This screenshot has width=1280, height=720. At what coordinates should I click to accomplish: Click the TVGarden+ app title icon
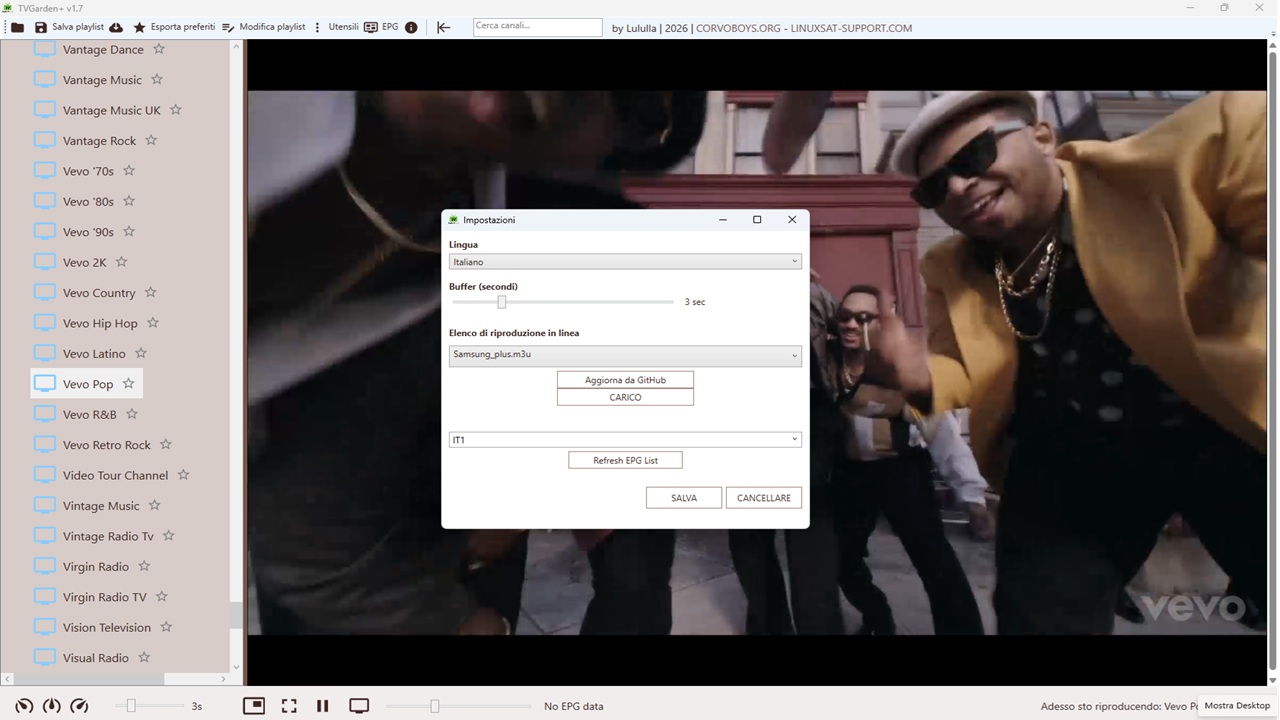[x=7, y=8]
